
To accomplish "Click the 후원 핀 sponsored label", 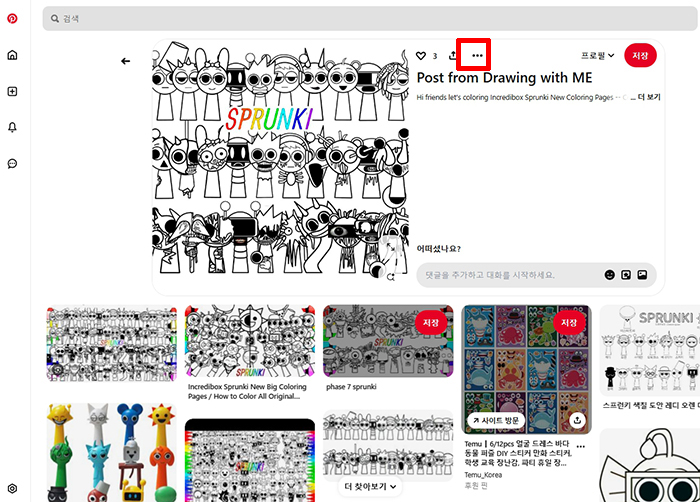I will click(x=475, y=485).
